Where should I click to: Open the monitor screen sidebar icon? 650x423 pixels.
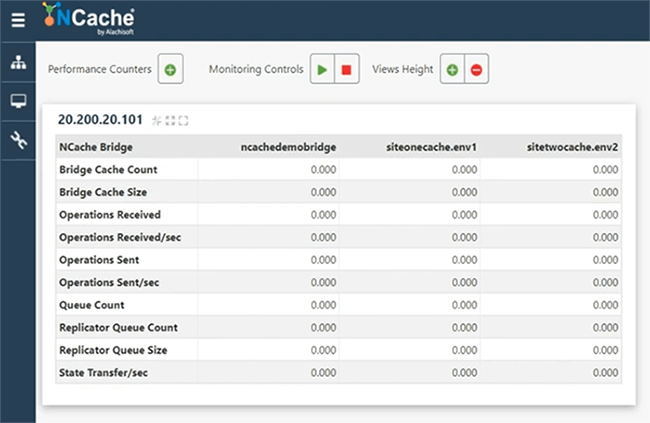click(18, 101)
